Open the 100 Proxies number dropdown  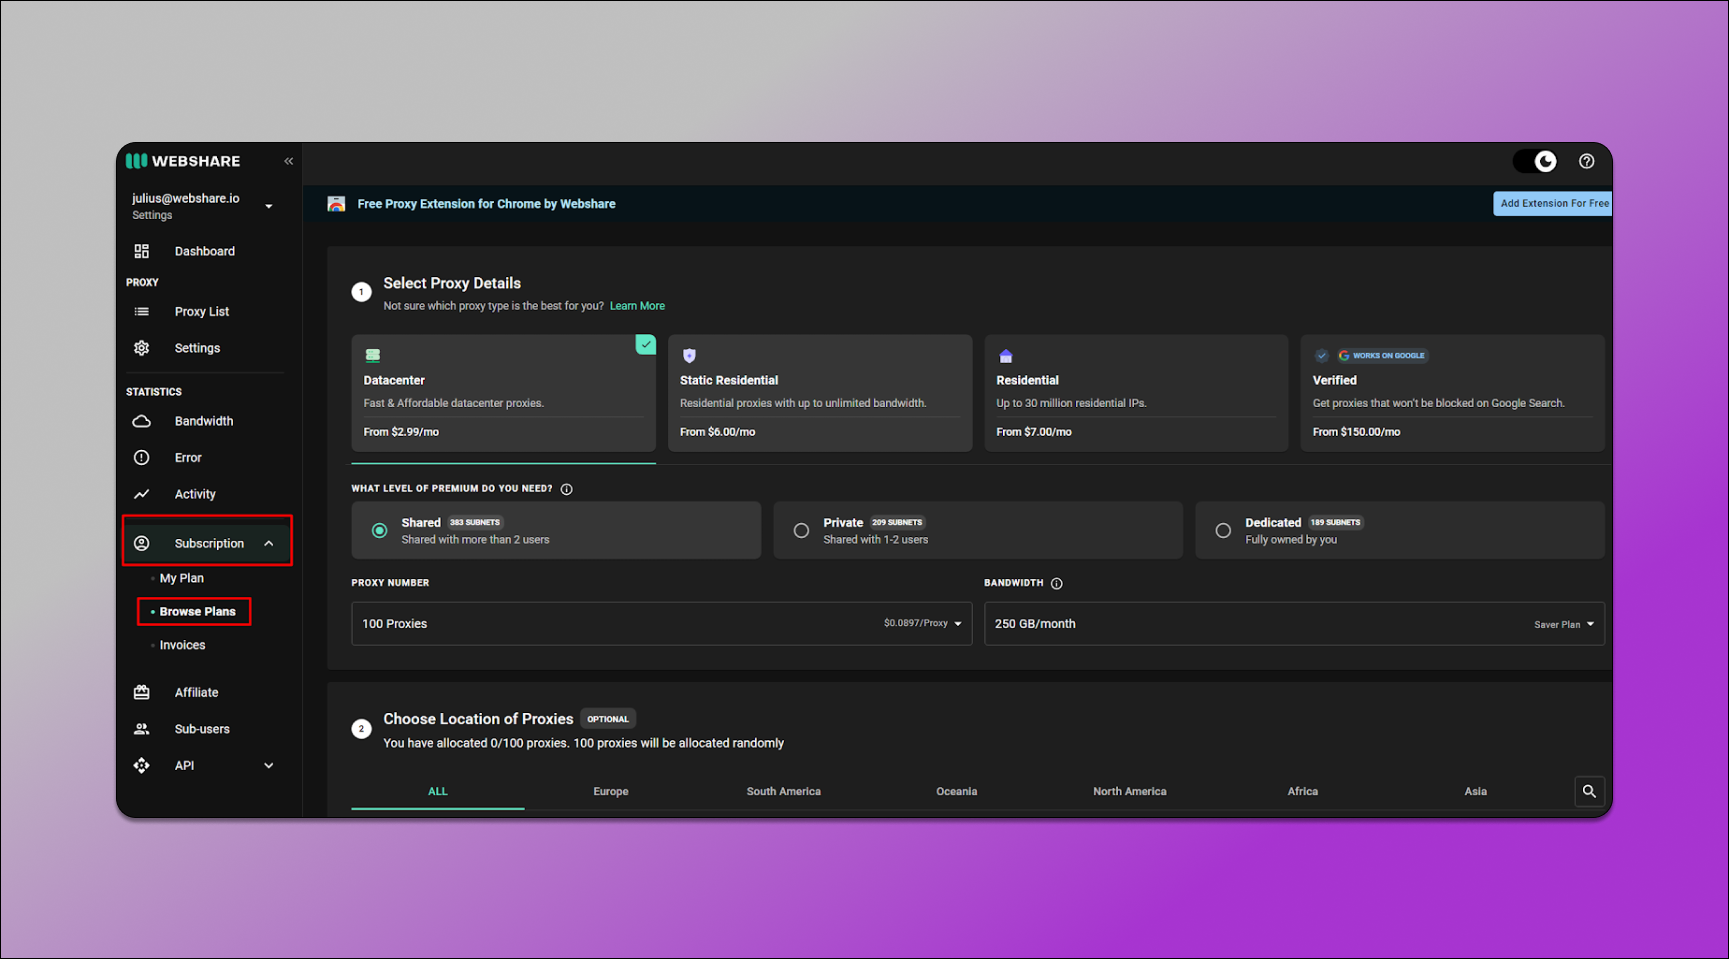point(662,624)
